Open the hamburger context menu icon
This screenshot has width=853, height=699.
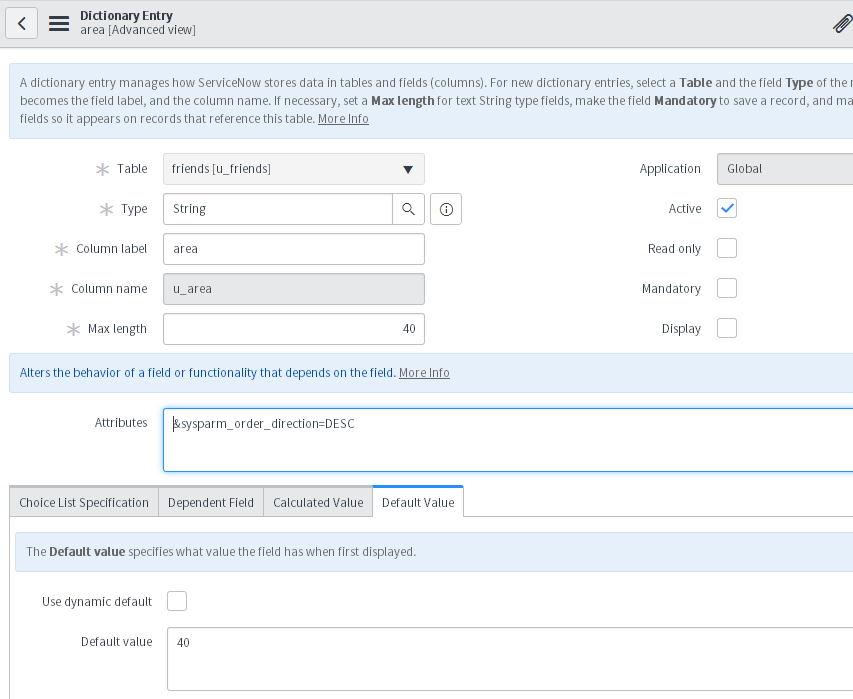coord(59,23)
